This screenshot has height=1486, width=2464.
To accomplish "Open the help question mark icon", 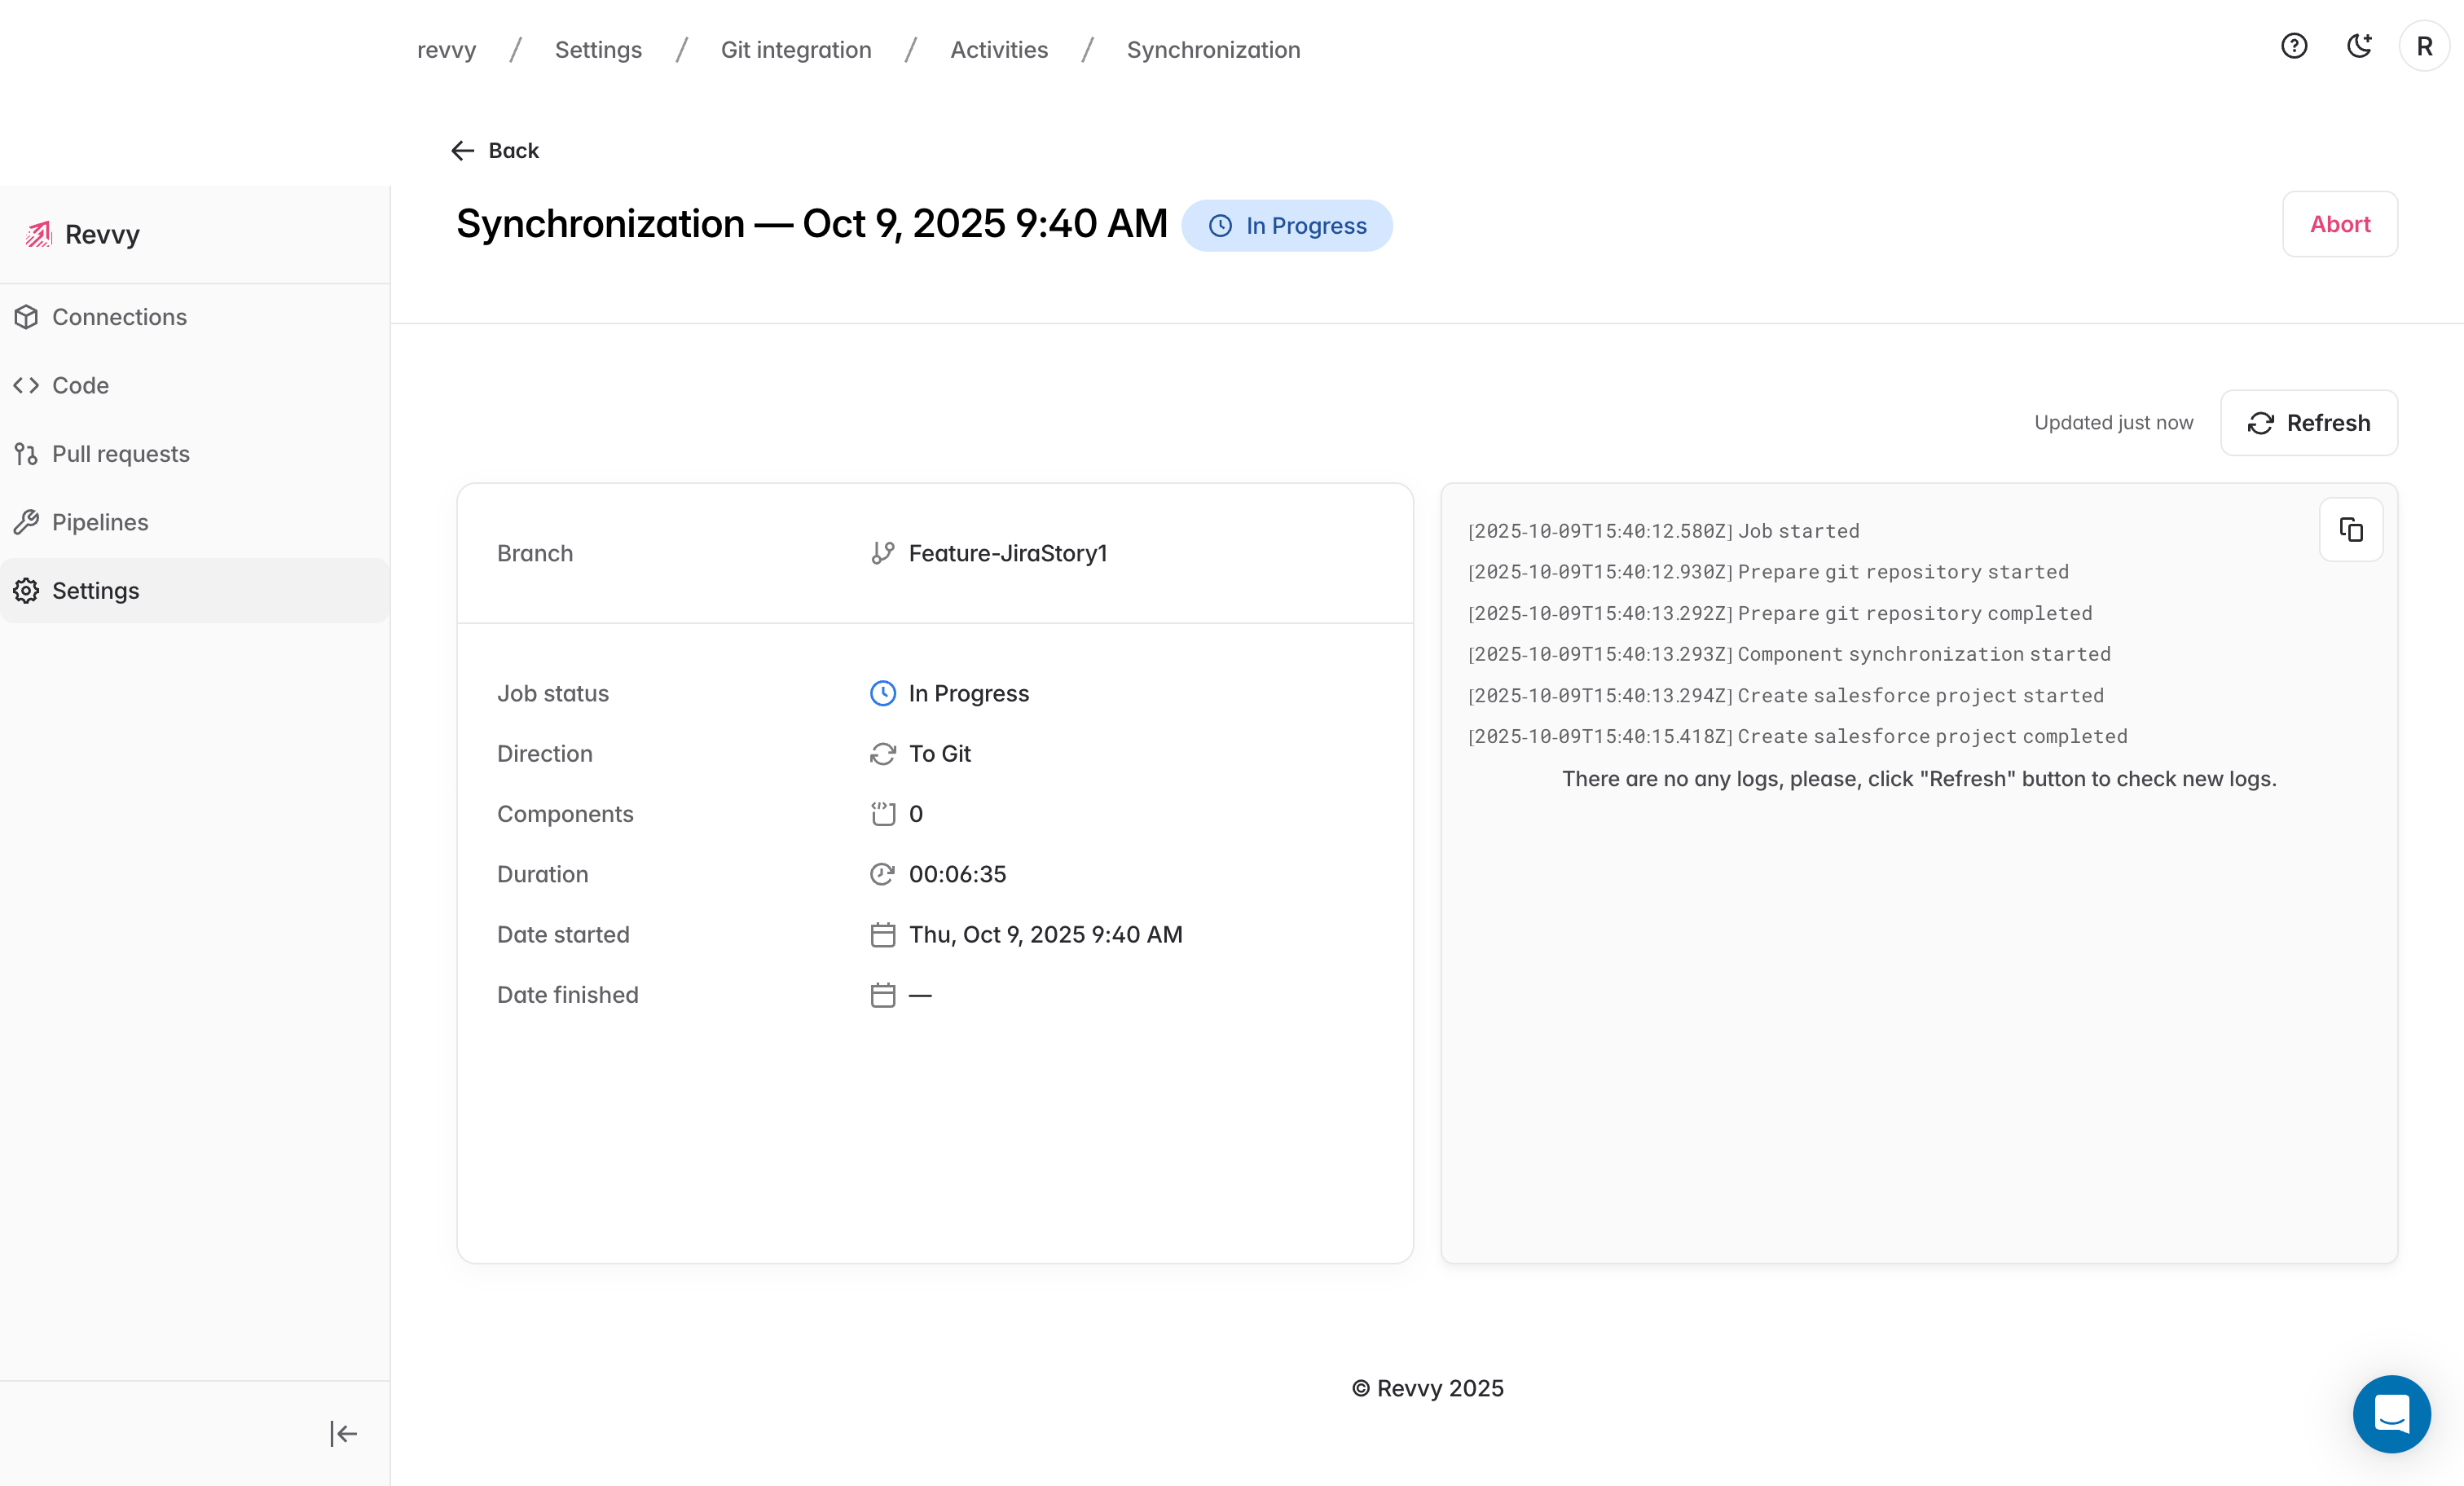I will 2293,46.
